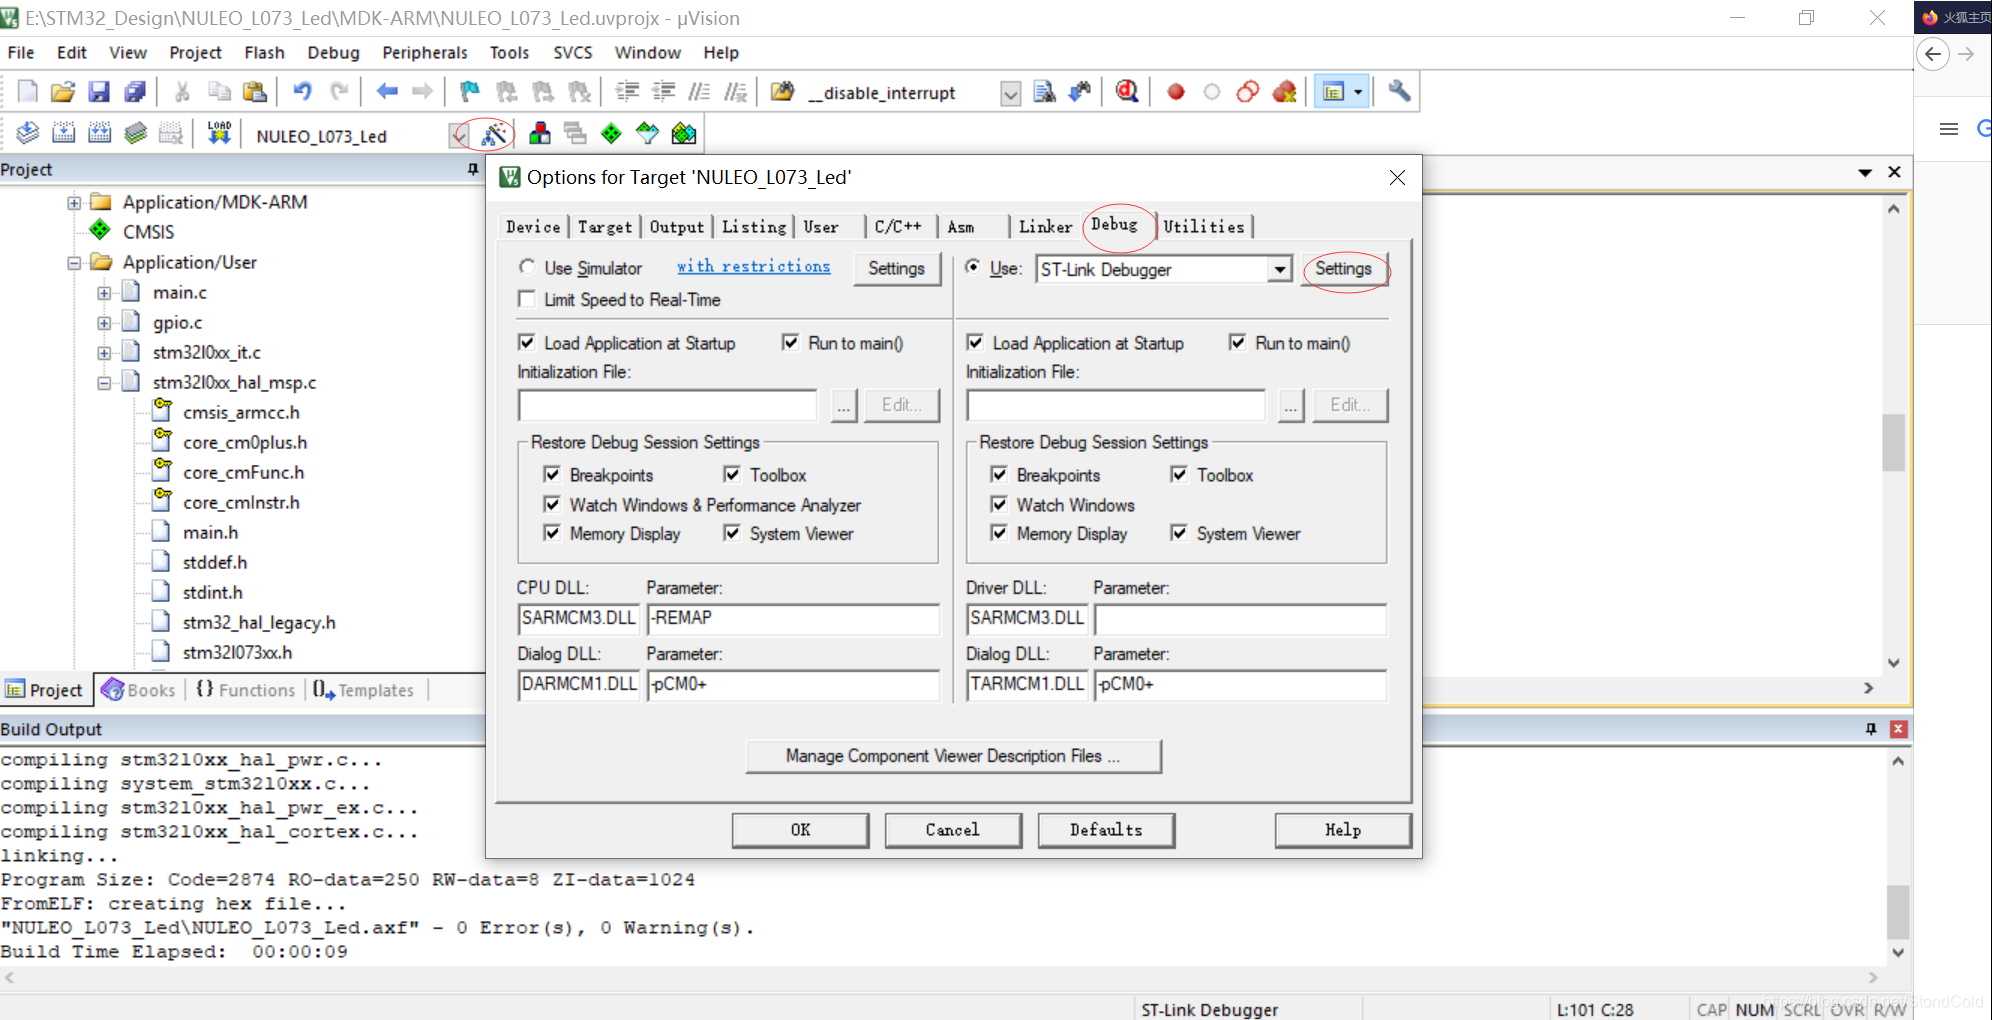Insert a breakpoint with the red dot
This screenshot has width=1992, height=1020.
click(x=1176, y=92)
